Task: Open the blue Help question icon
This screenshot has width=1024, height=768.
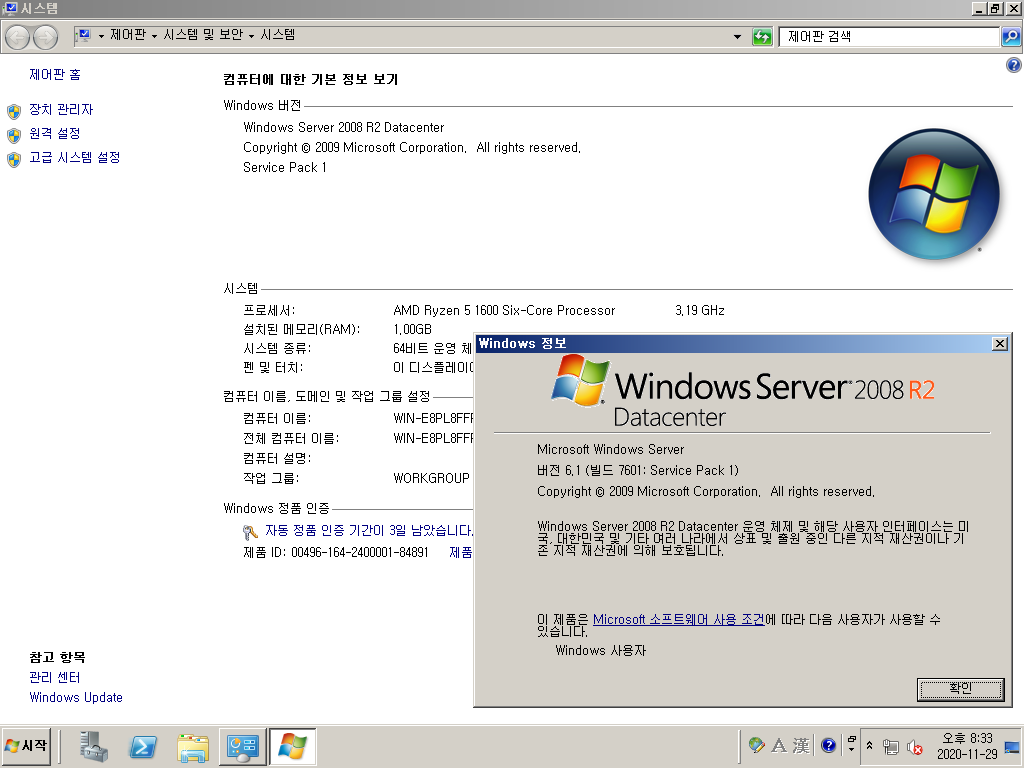Action: (x=1014, y=65)
